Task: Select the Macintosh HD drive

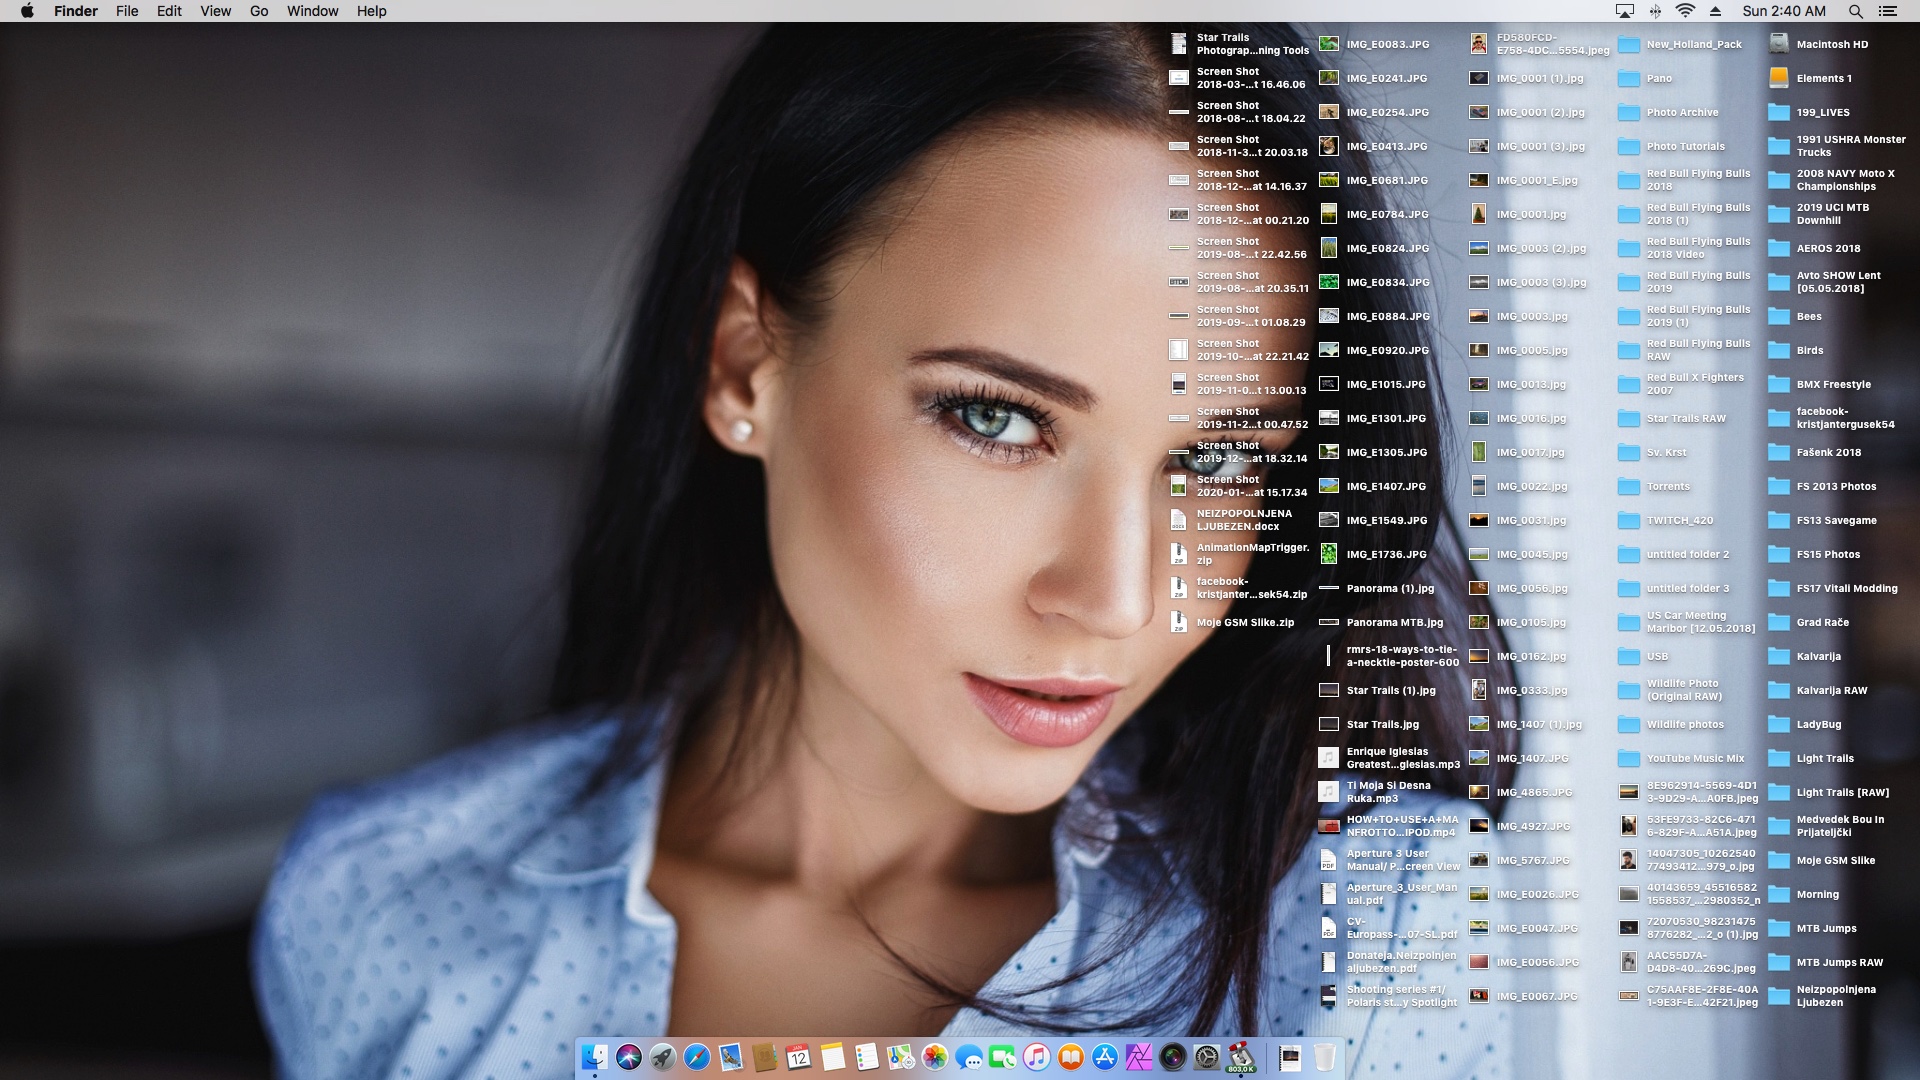Action: 1818,44
